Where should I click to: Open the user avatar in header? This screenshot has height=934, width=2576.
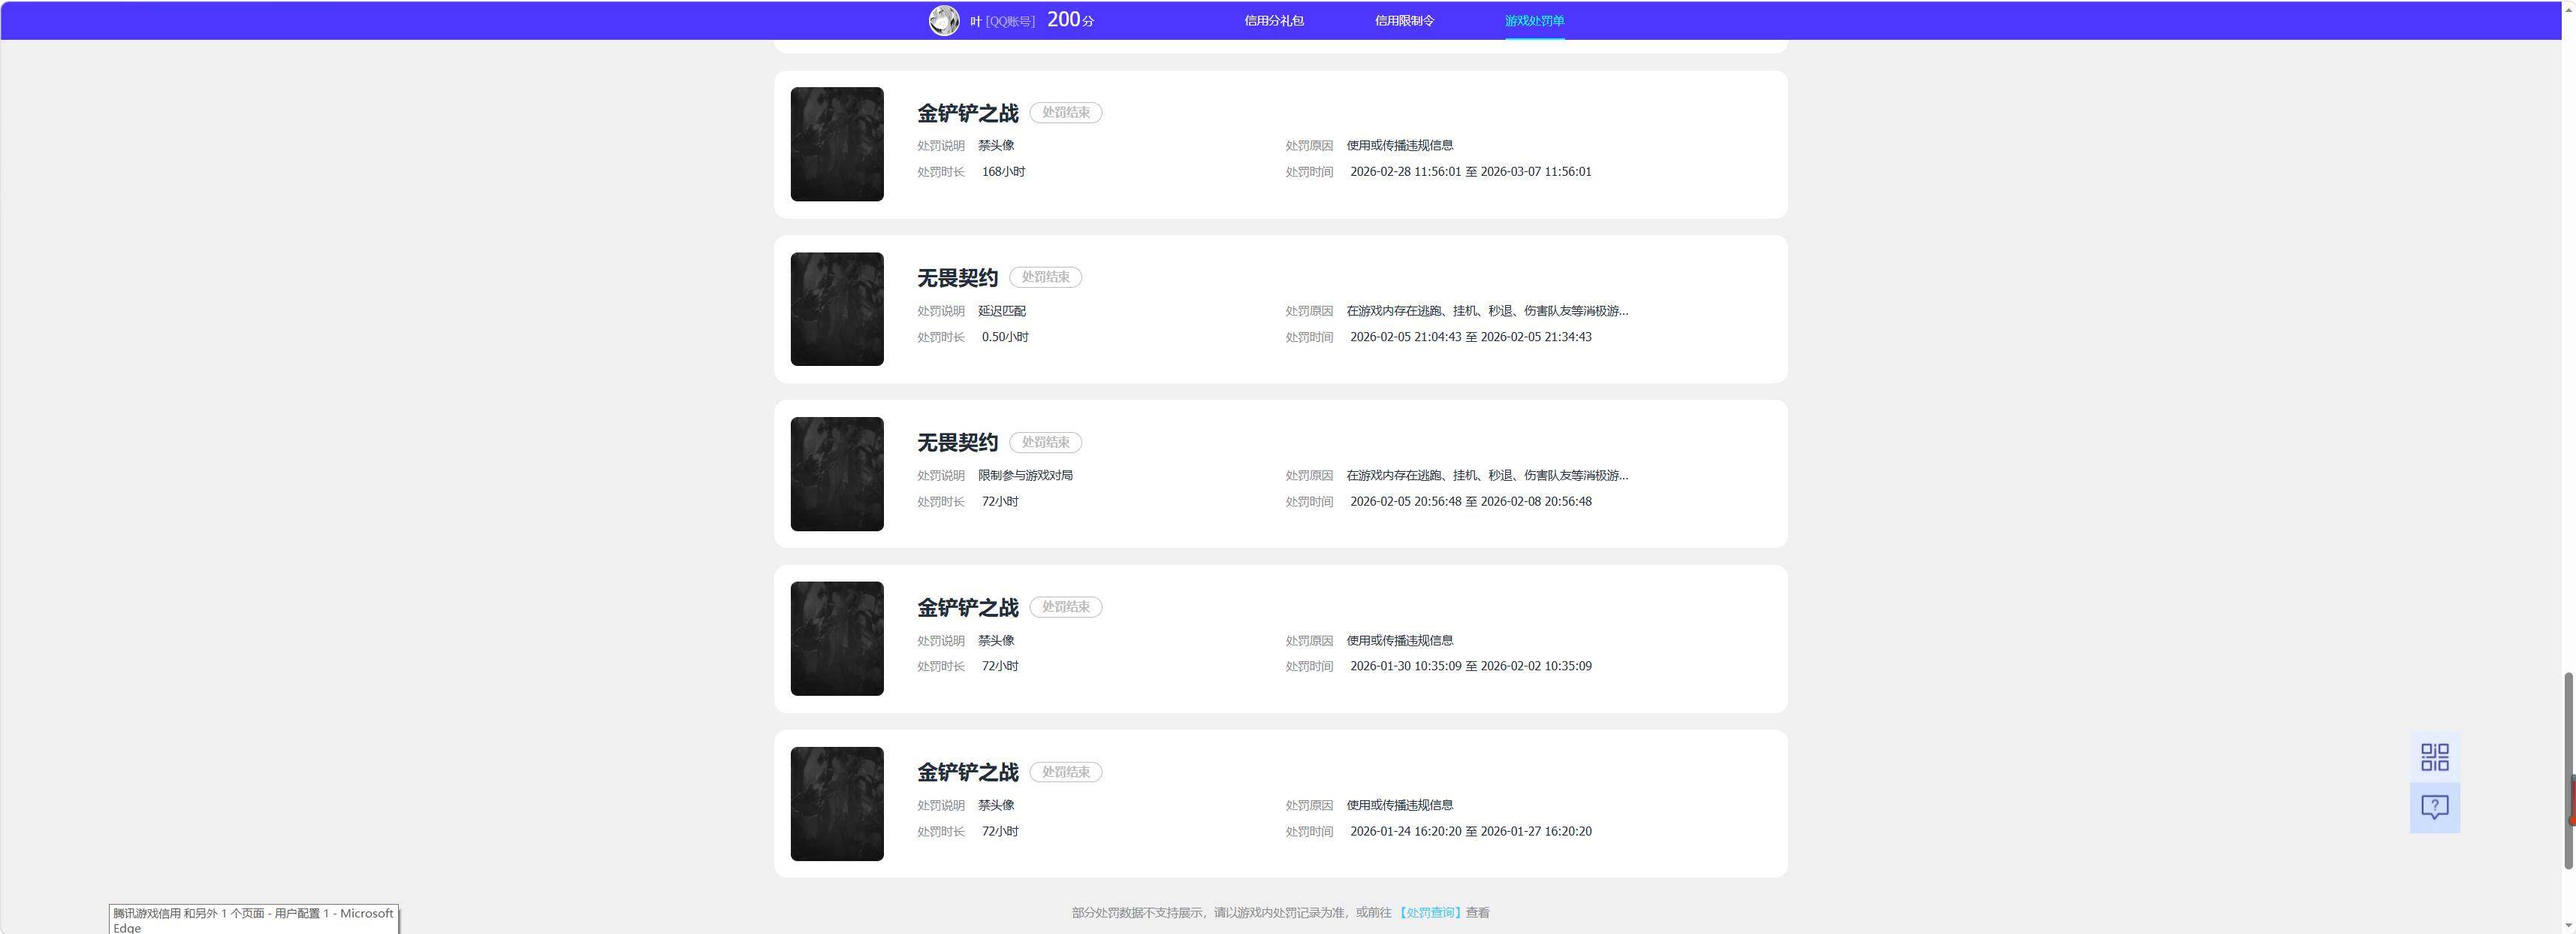[x=944, y=20]
